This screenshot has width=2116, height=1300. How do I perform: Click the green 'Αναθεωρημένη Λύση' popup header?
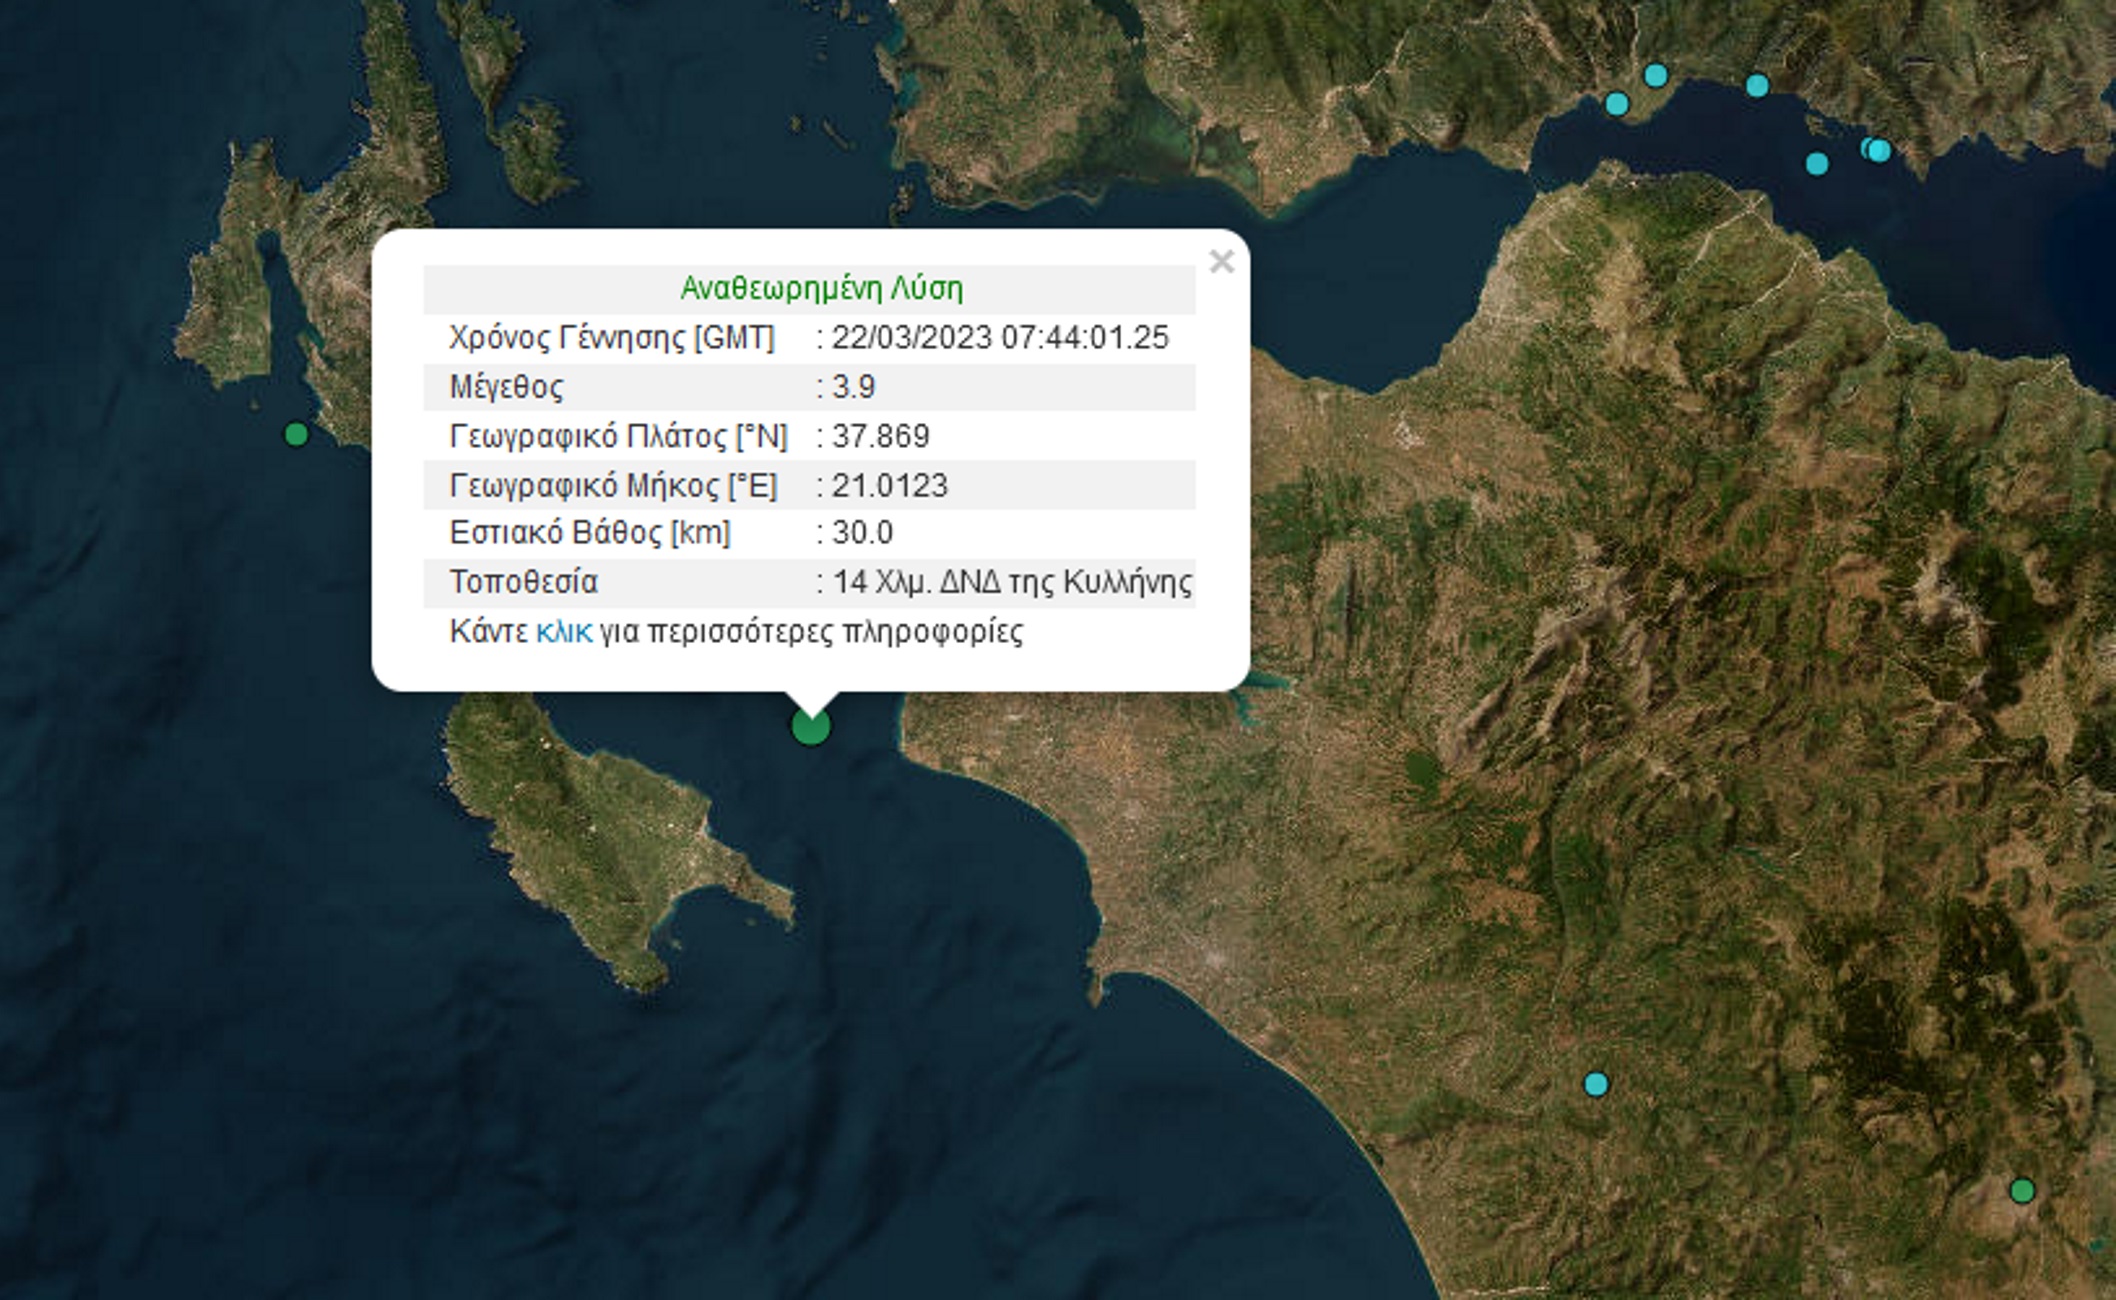[x=821, y=289]
